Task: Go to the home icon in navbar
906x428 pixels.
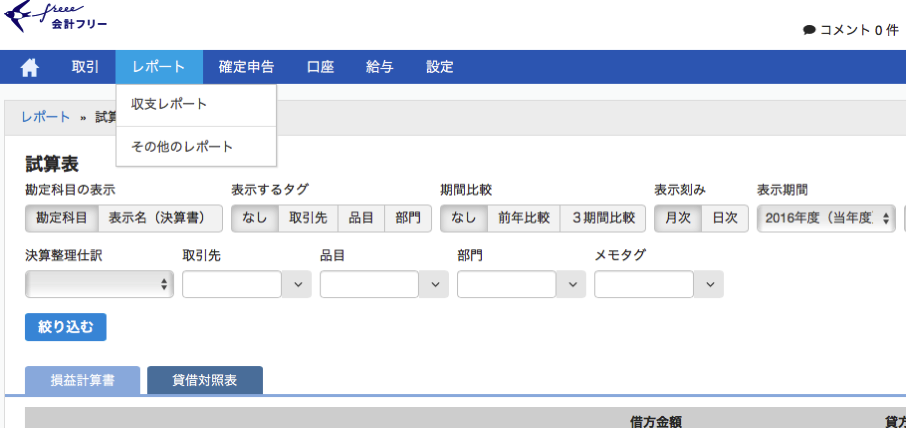Action: (x=29, y=68)
